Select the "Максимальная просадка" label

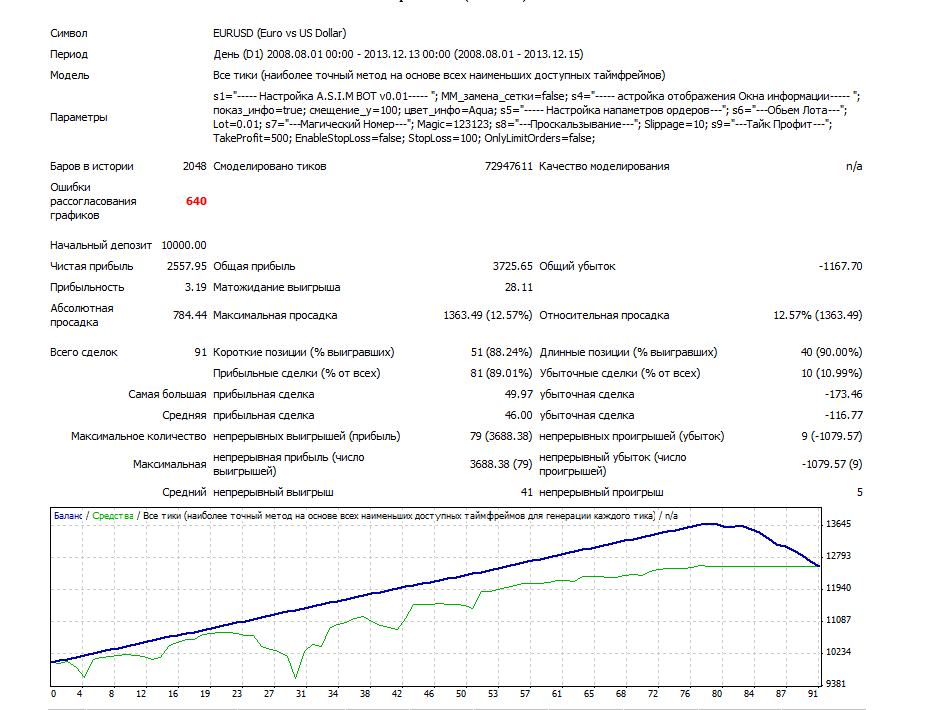click(x=275, y=315)
